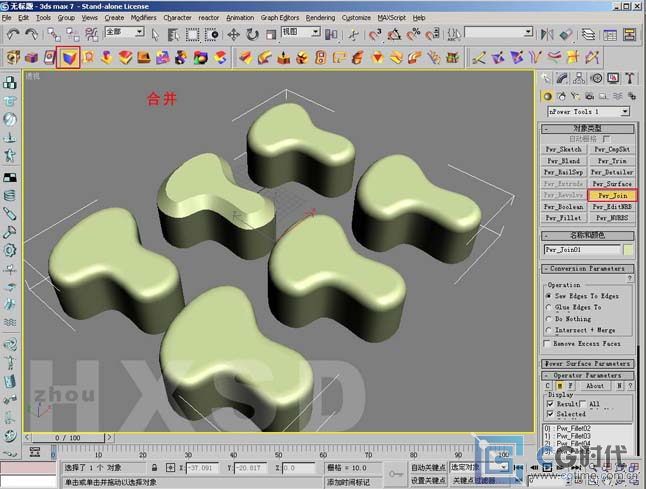The image size is (646, 489).
Task: Choose the Select Object arrow tool
Action: pyautogui.click(x=155, y=35)
